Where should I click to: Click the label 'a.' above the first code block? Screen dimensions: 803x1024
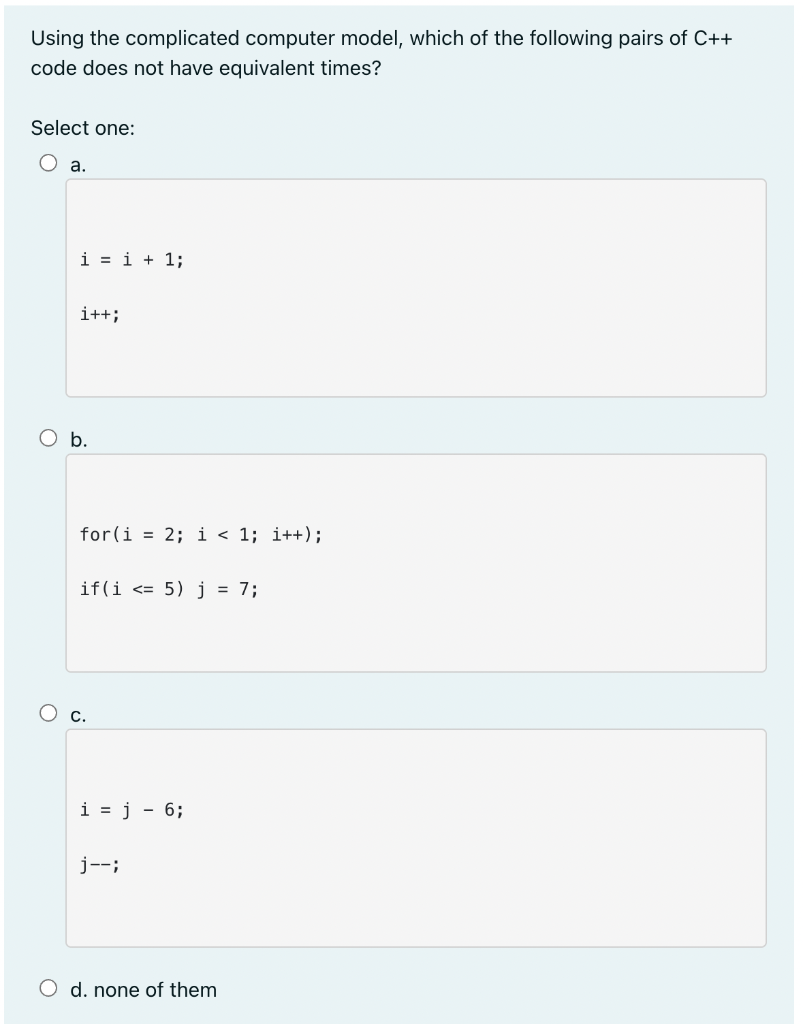pyautogui.click(x=76, y=165)
